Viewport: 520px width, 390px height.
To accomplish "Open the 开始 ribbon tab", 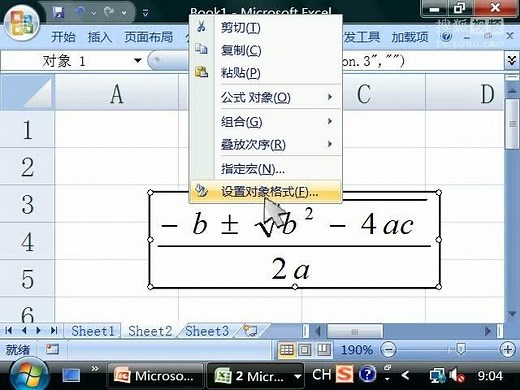I will click(x=63, y=37).
